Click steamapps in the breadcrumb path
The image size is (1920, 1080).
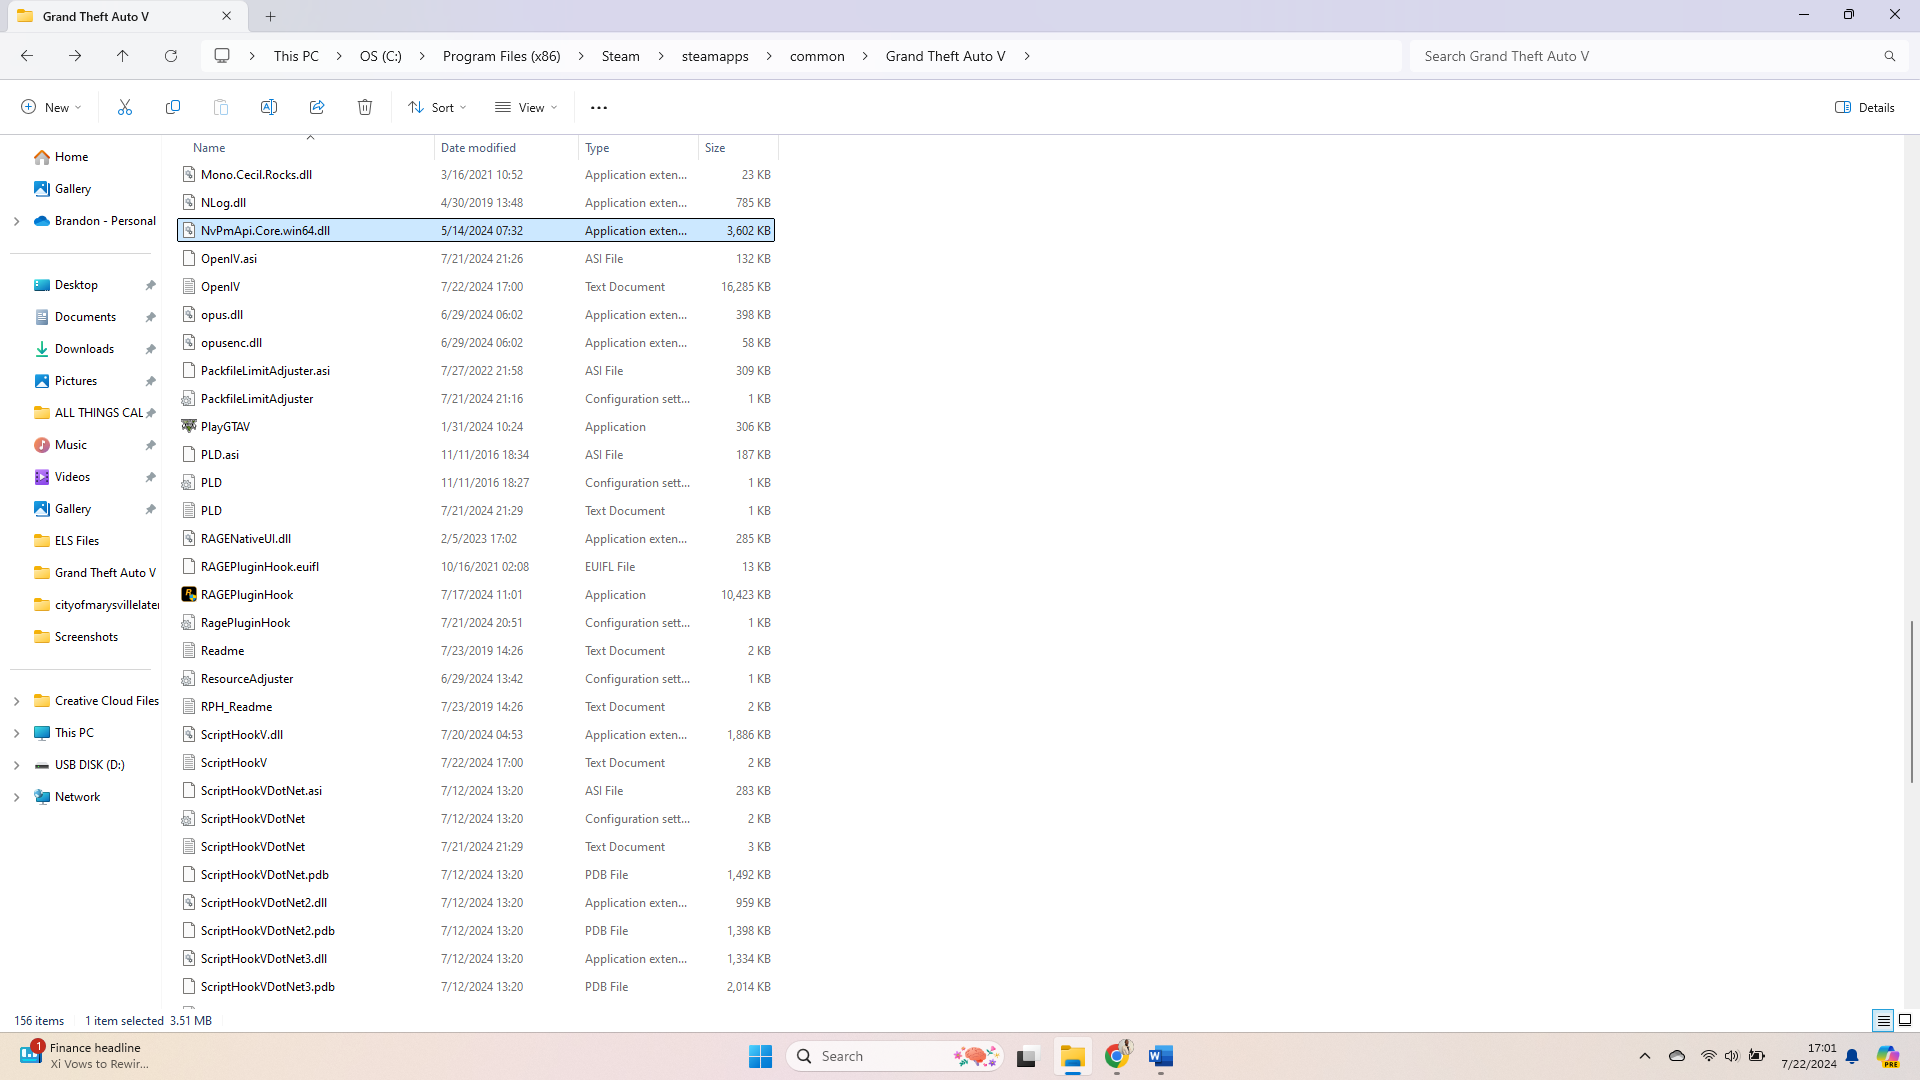click(x=715, y=56)
